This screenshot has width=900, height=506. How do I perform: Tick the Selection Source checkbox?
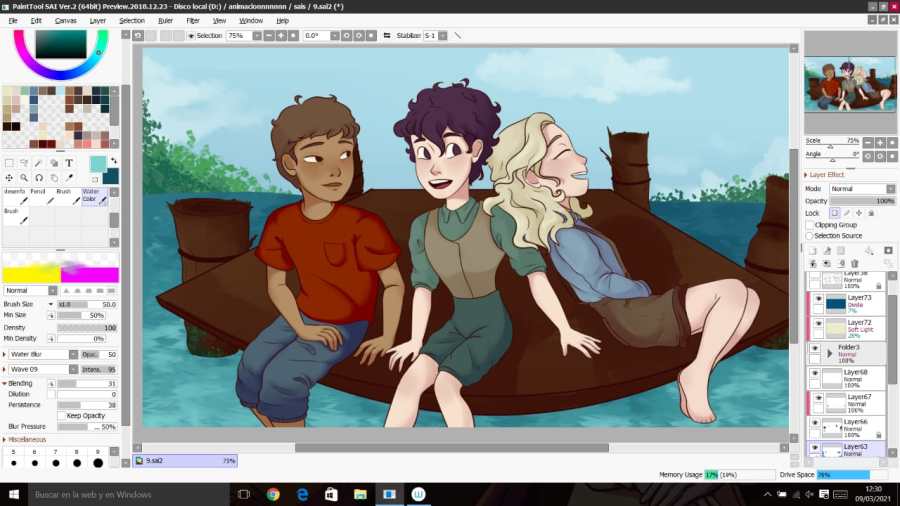(x=811, y=236)
